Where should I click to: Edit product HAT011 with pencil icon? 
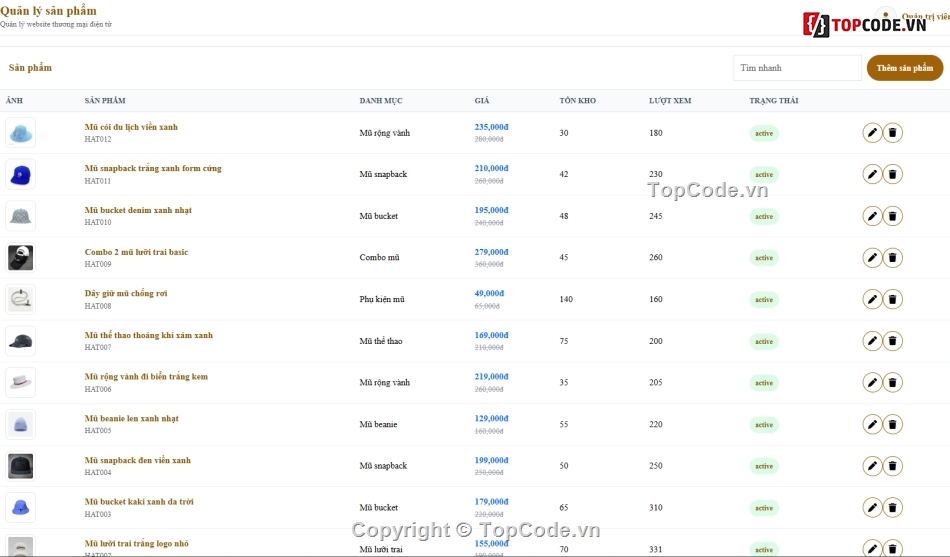[872, 175]
